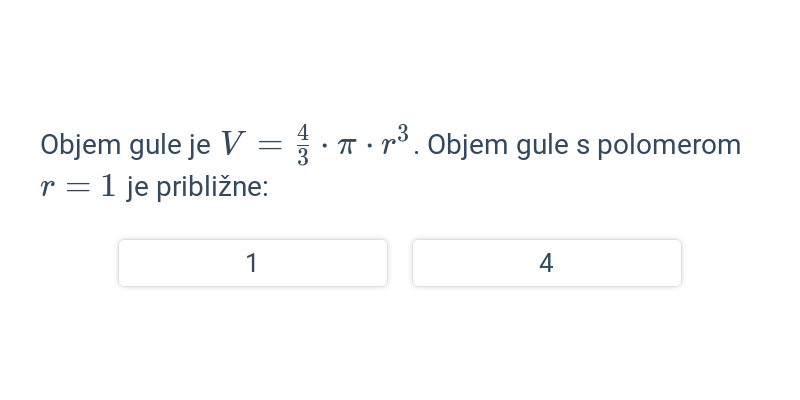Click the equals sign after V

[x=270, y=145]
